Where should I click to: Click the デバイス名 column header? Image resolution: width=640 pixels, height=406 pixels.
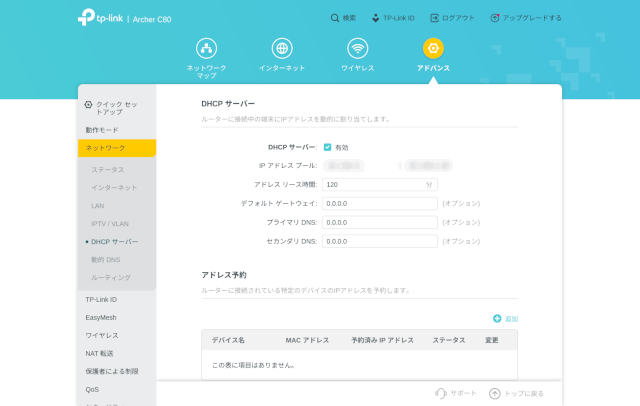(228, 340)
